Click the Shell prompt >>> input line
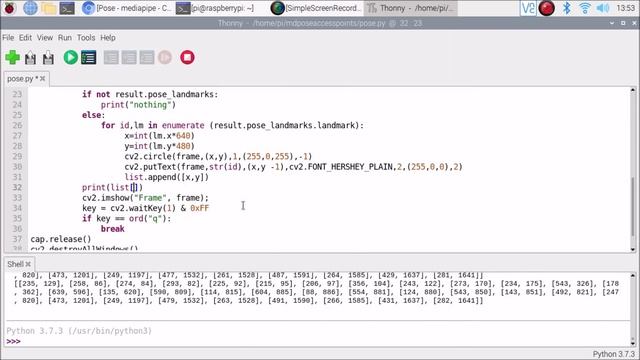The width and height of the screenshot is (640, 360). [318, 342]
